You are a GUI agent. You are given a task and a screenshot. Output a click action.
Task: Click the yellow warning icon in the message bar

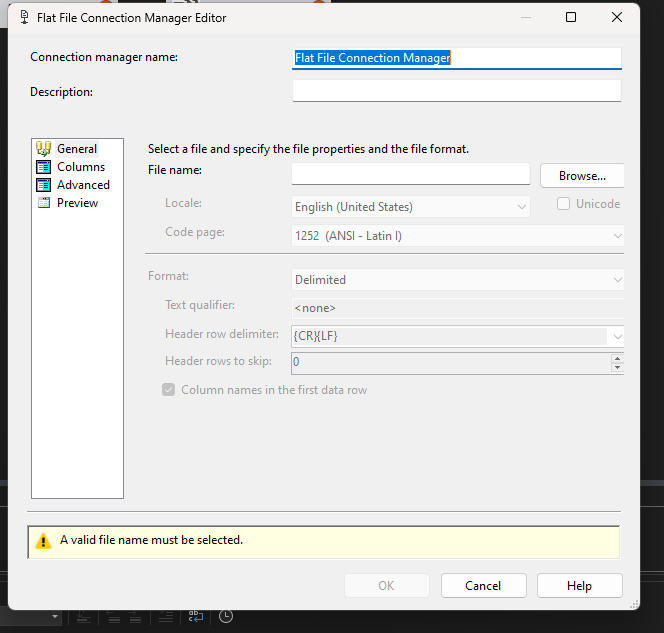tap(43, 541)
